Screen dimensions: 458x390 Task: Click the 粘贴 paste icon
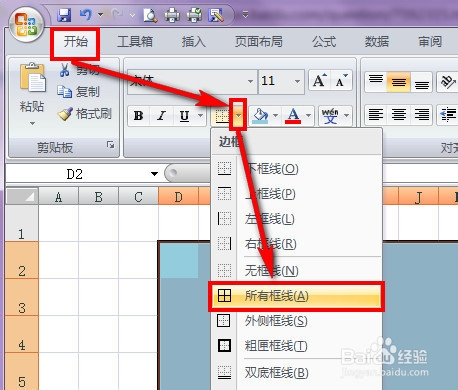32,77
